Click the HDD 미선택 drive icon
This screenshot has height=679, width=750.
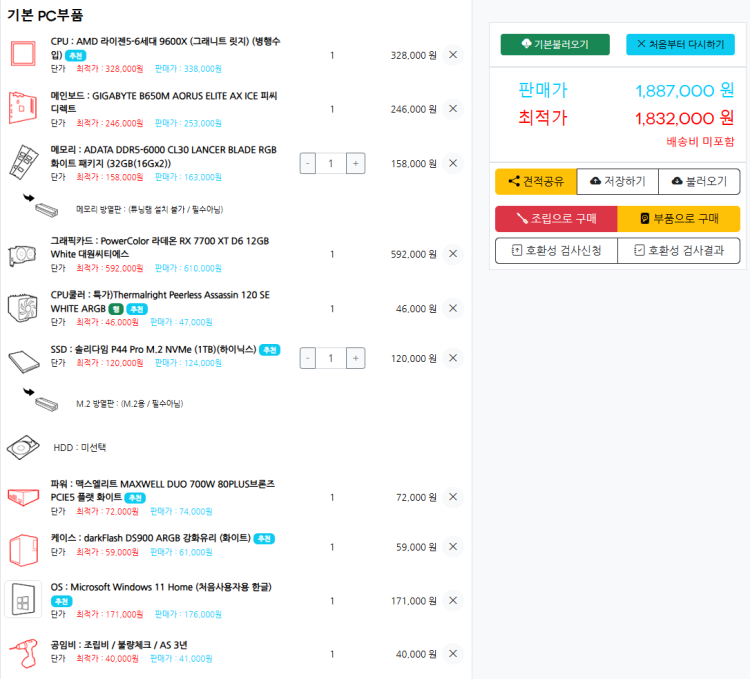tap(23, 447)
